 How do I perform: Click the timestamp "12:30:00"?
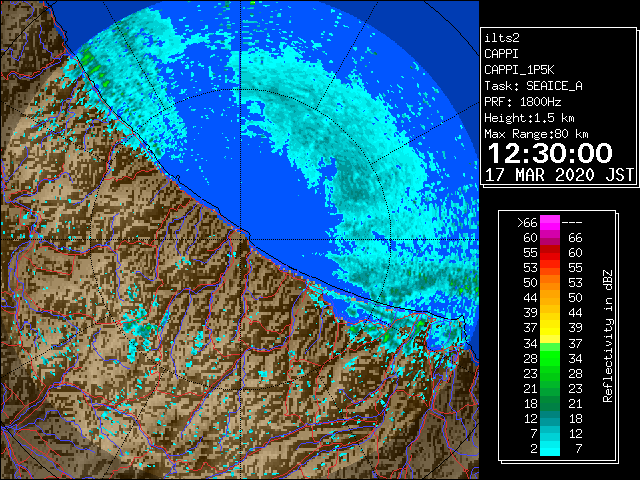550,153
